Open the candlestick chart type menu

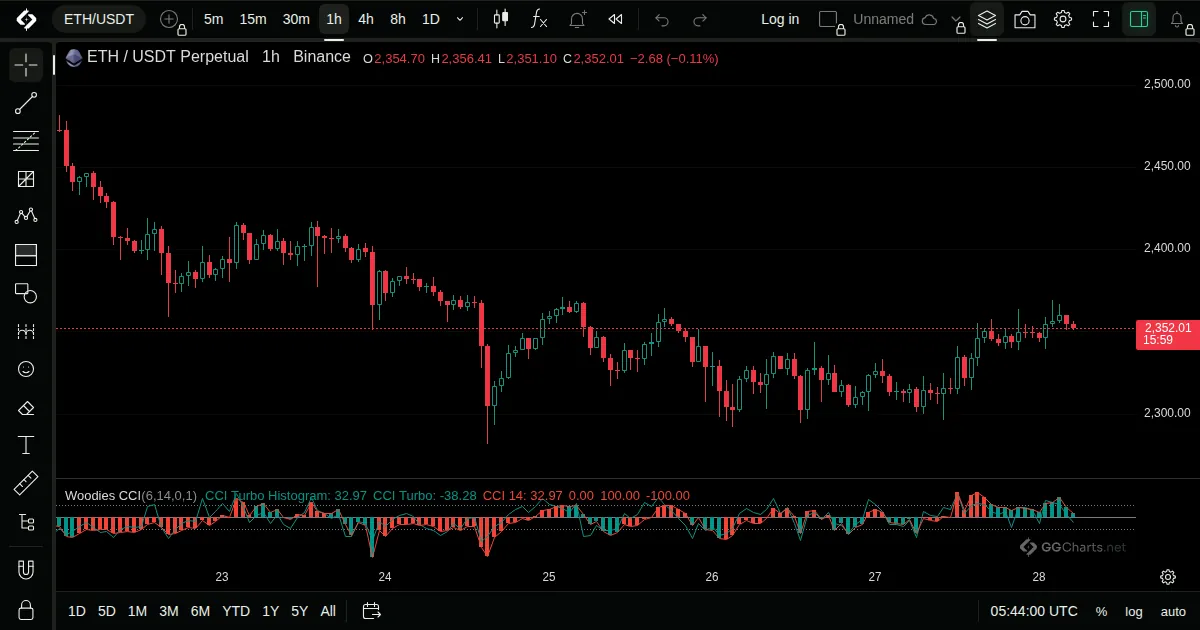click(501, 19)
